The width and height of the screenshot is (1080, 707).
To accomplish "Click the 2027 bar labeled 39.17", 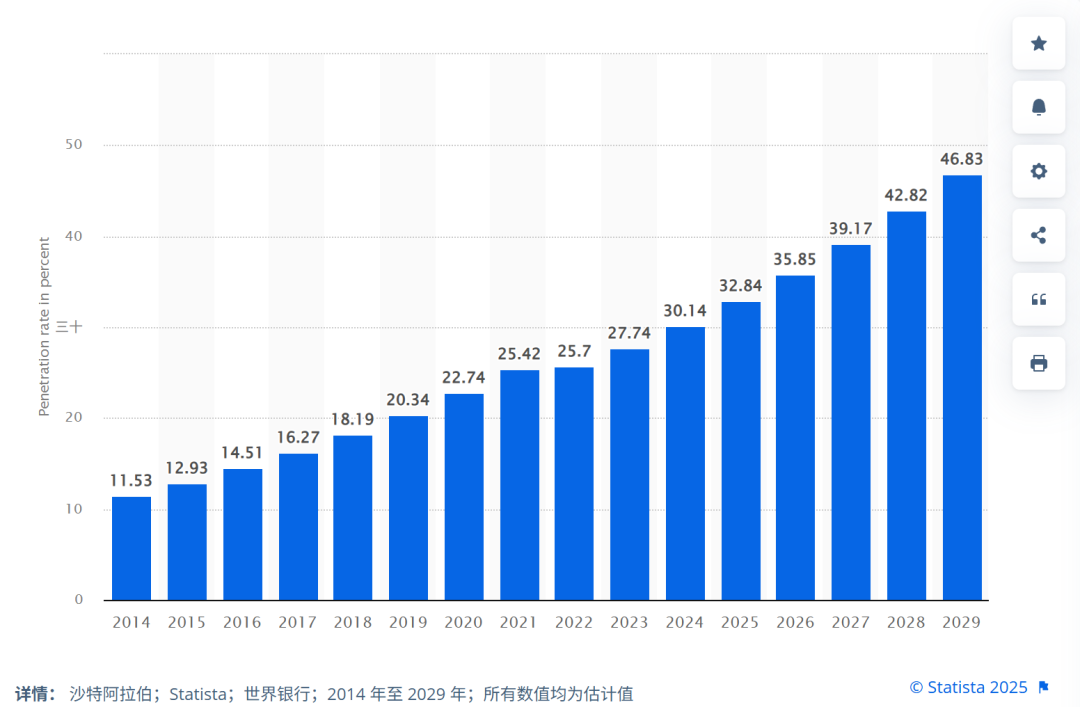I will [x=851, y=422].
